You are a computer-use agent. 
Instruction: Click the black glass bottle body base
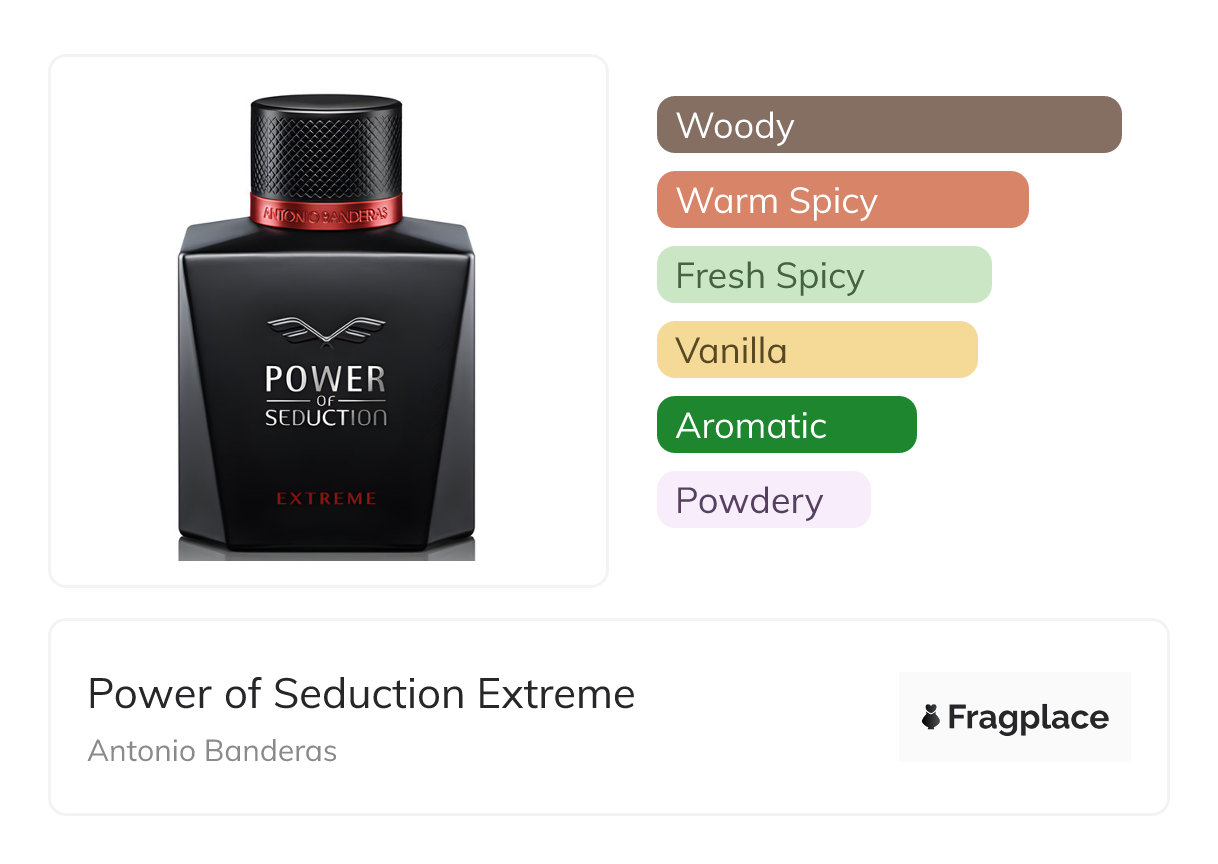coord(327,392)
